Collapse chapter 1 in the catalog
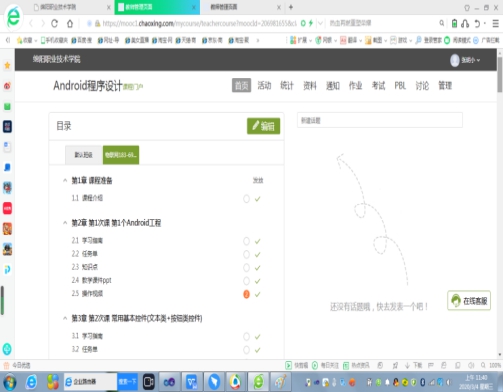Viewport: 503px width, 392px height. pyautogui.click(x=65, y=180)
